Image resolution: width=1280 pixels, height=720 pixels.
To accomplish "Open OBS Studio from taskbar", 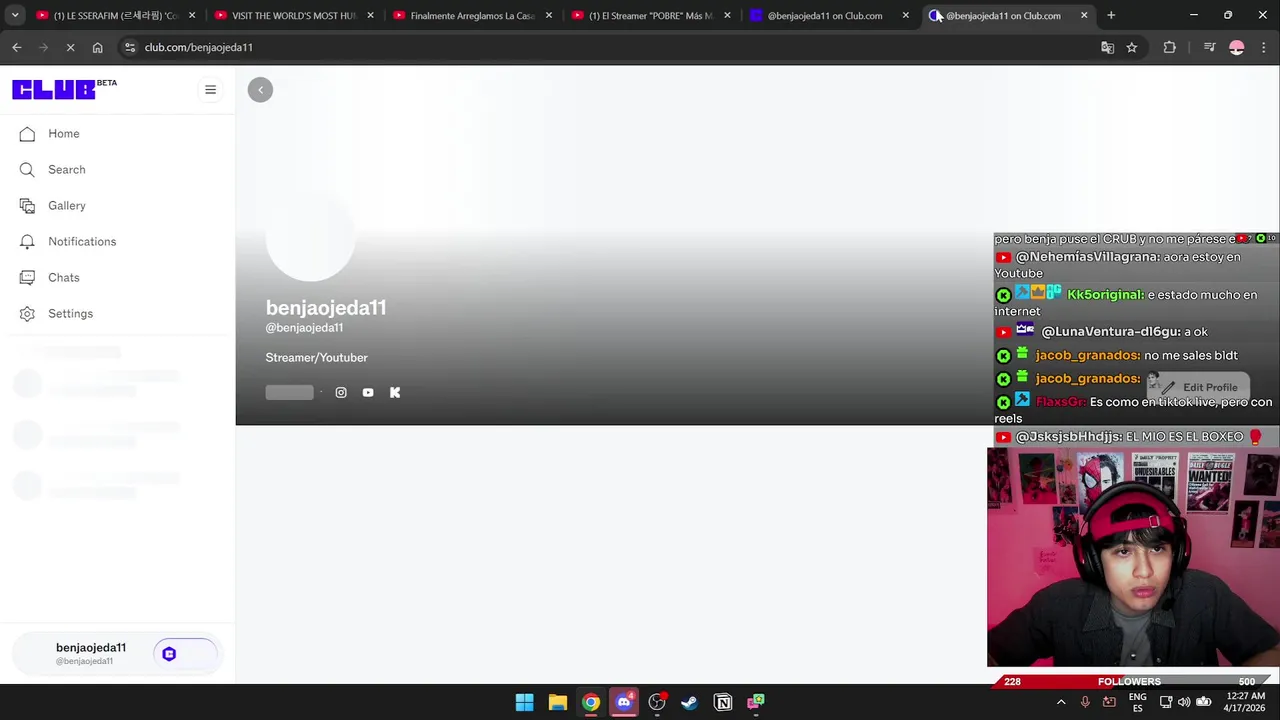I will tap(657, 702).
